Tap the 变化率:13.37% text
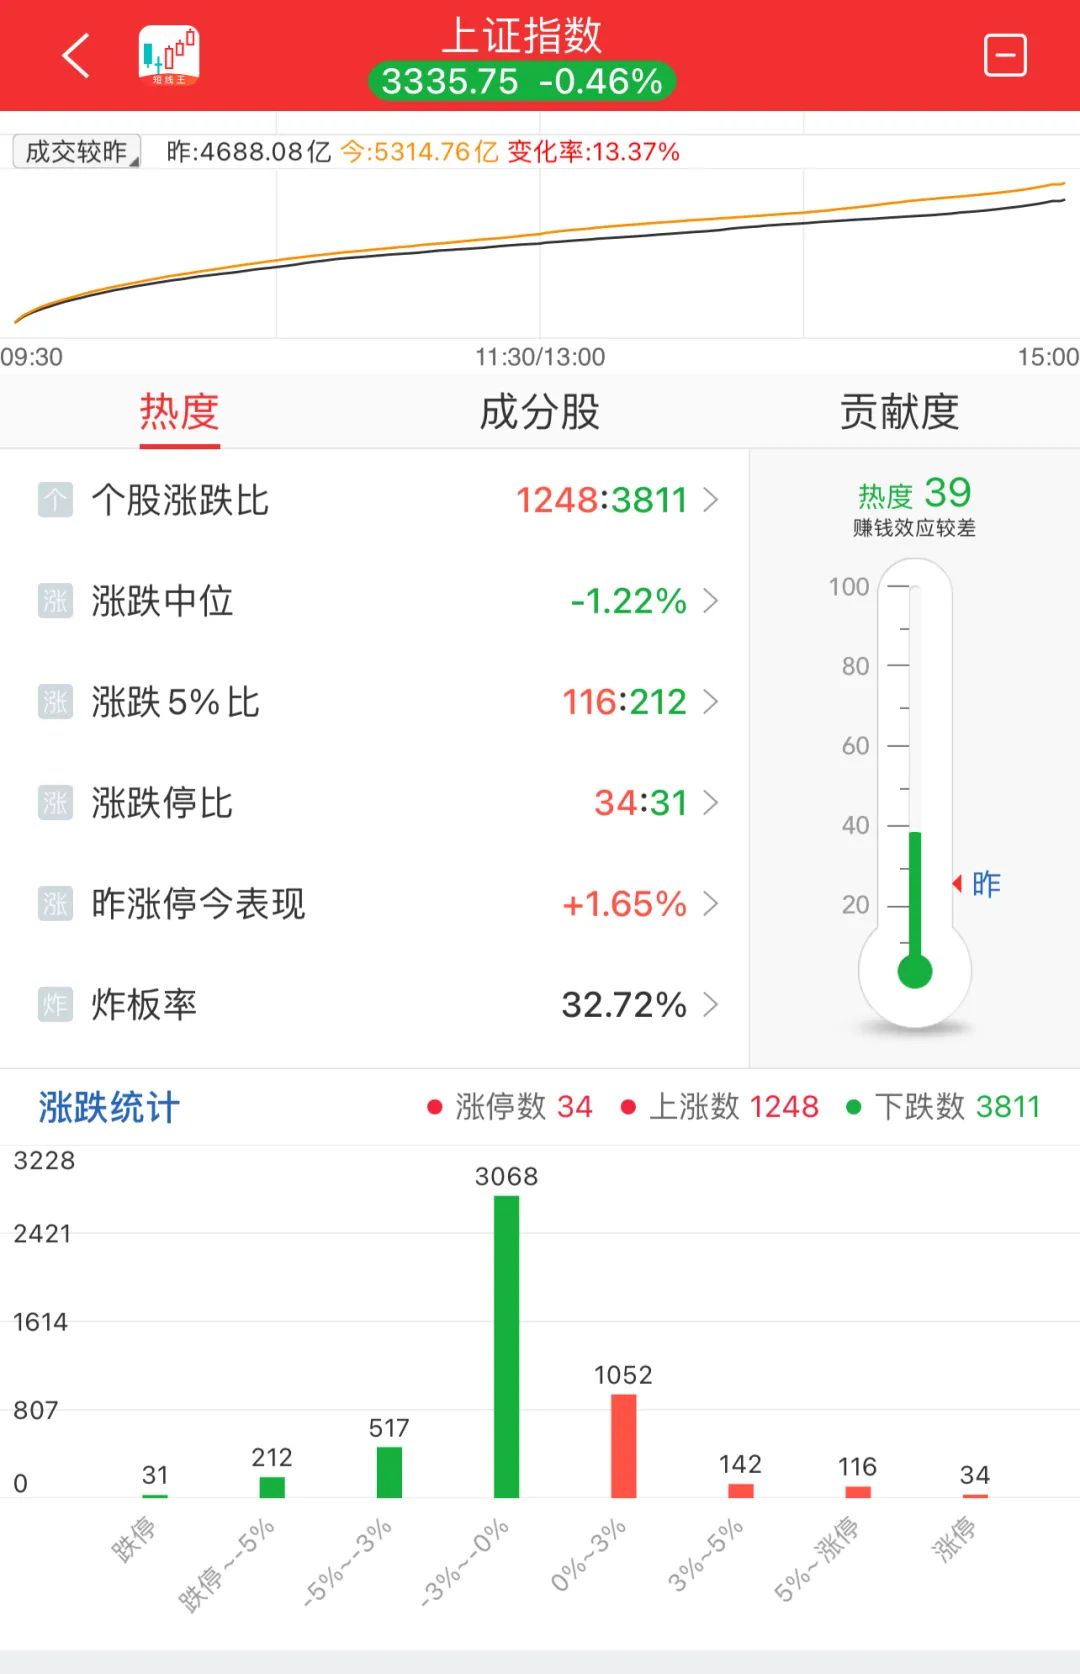The width and height of the screenshot is (1080, 1674). [594, 151]
